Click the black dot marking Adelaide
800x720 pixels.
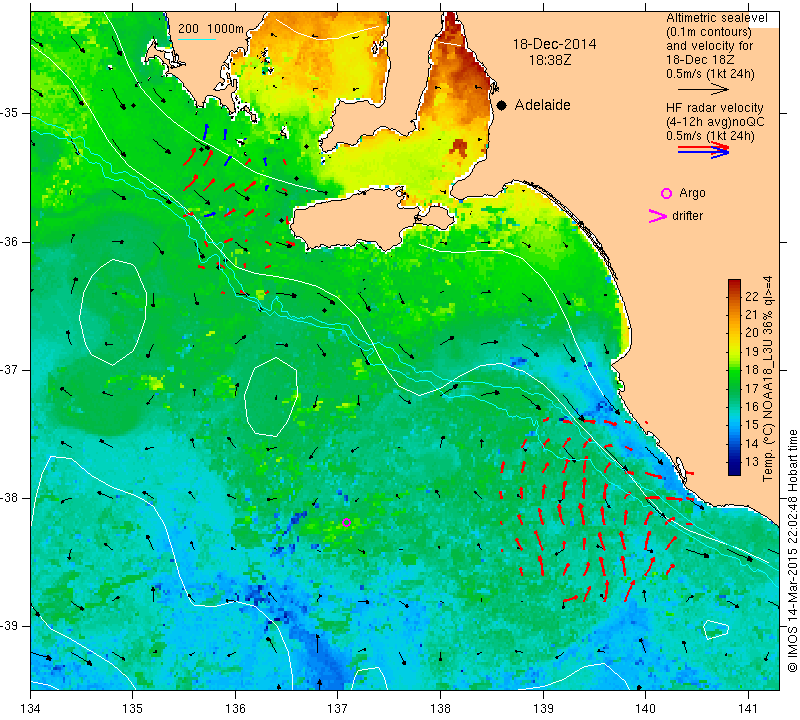[502, 105]
